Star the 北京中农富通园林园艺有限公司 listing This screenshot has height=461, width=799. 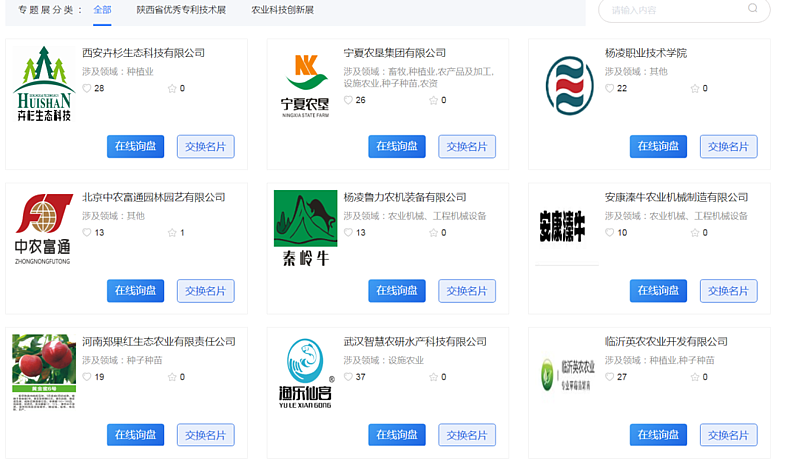(170, 233)
